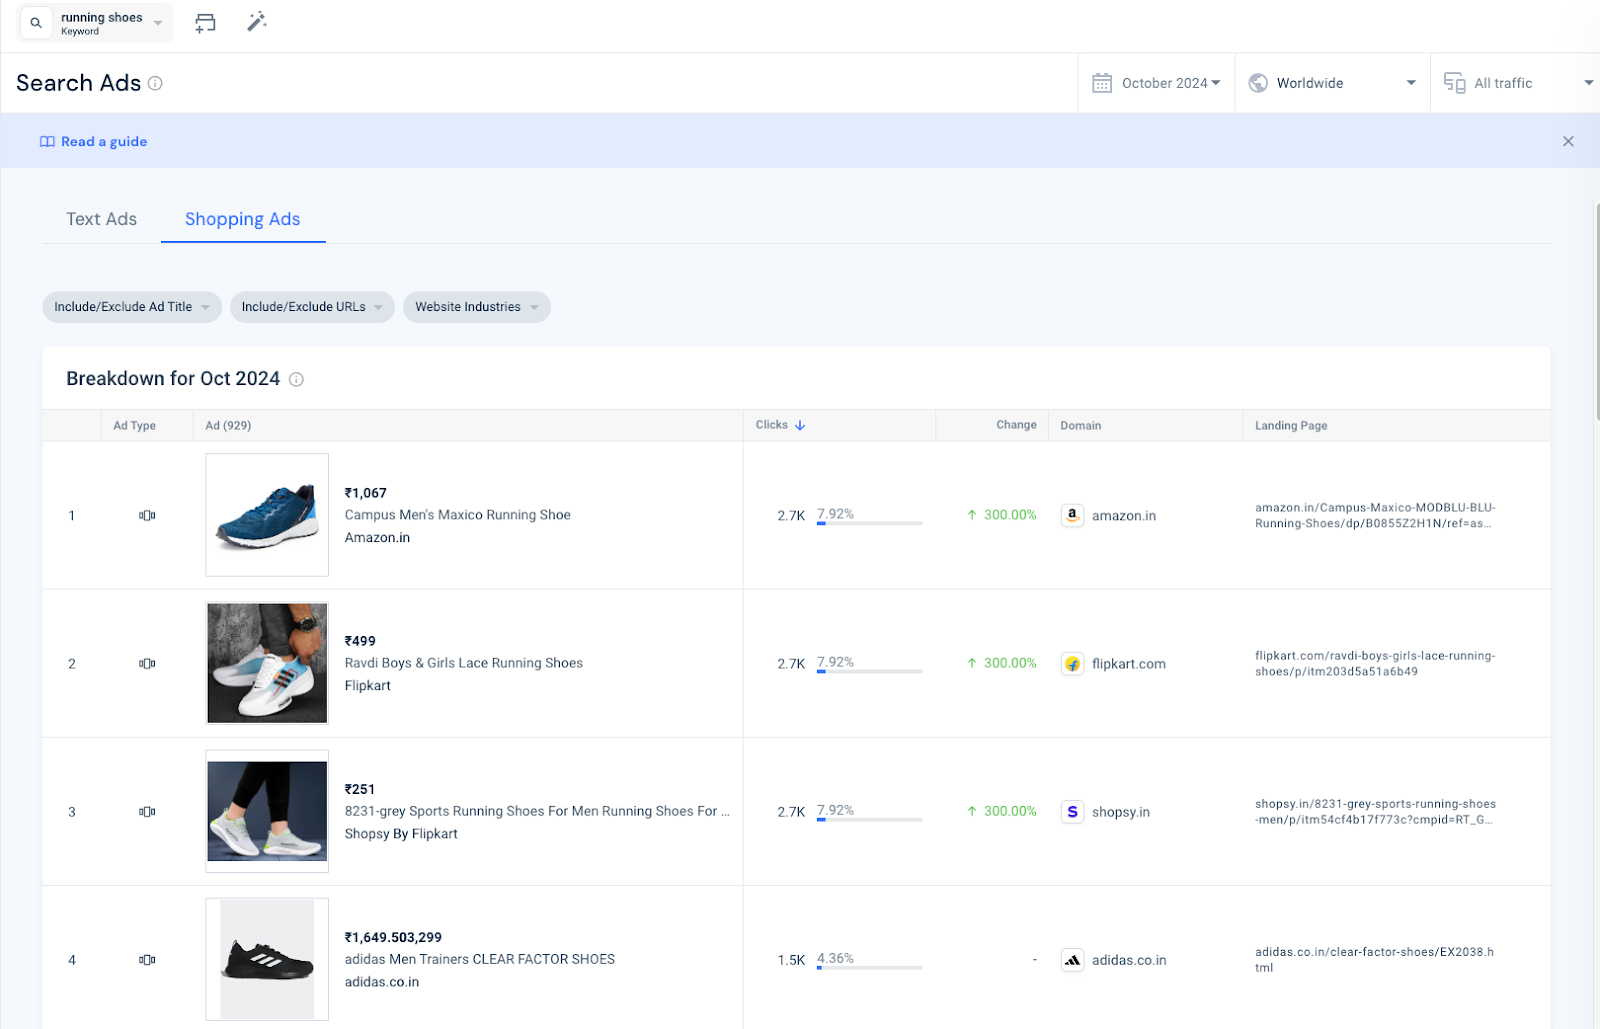Viewport: 1600px width, 1029px height.
Task: Click ad type icon in row 1
Action: pyautogui.click(x=147, y=515)
